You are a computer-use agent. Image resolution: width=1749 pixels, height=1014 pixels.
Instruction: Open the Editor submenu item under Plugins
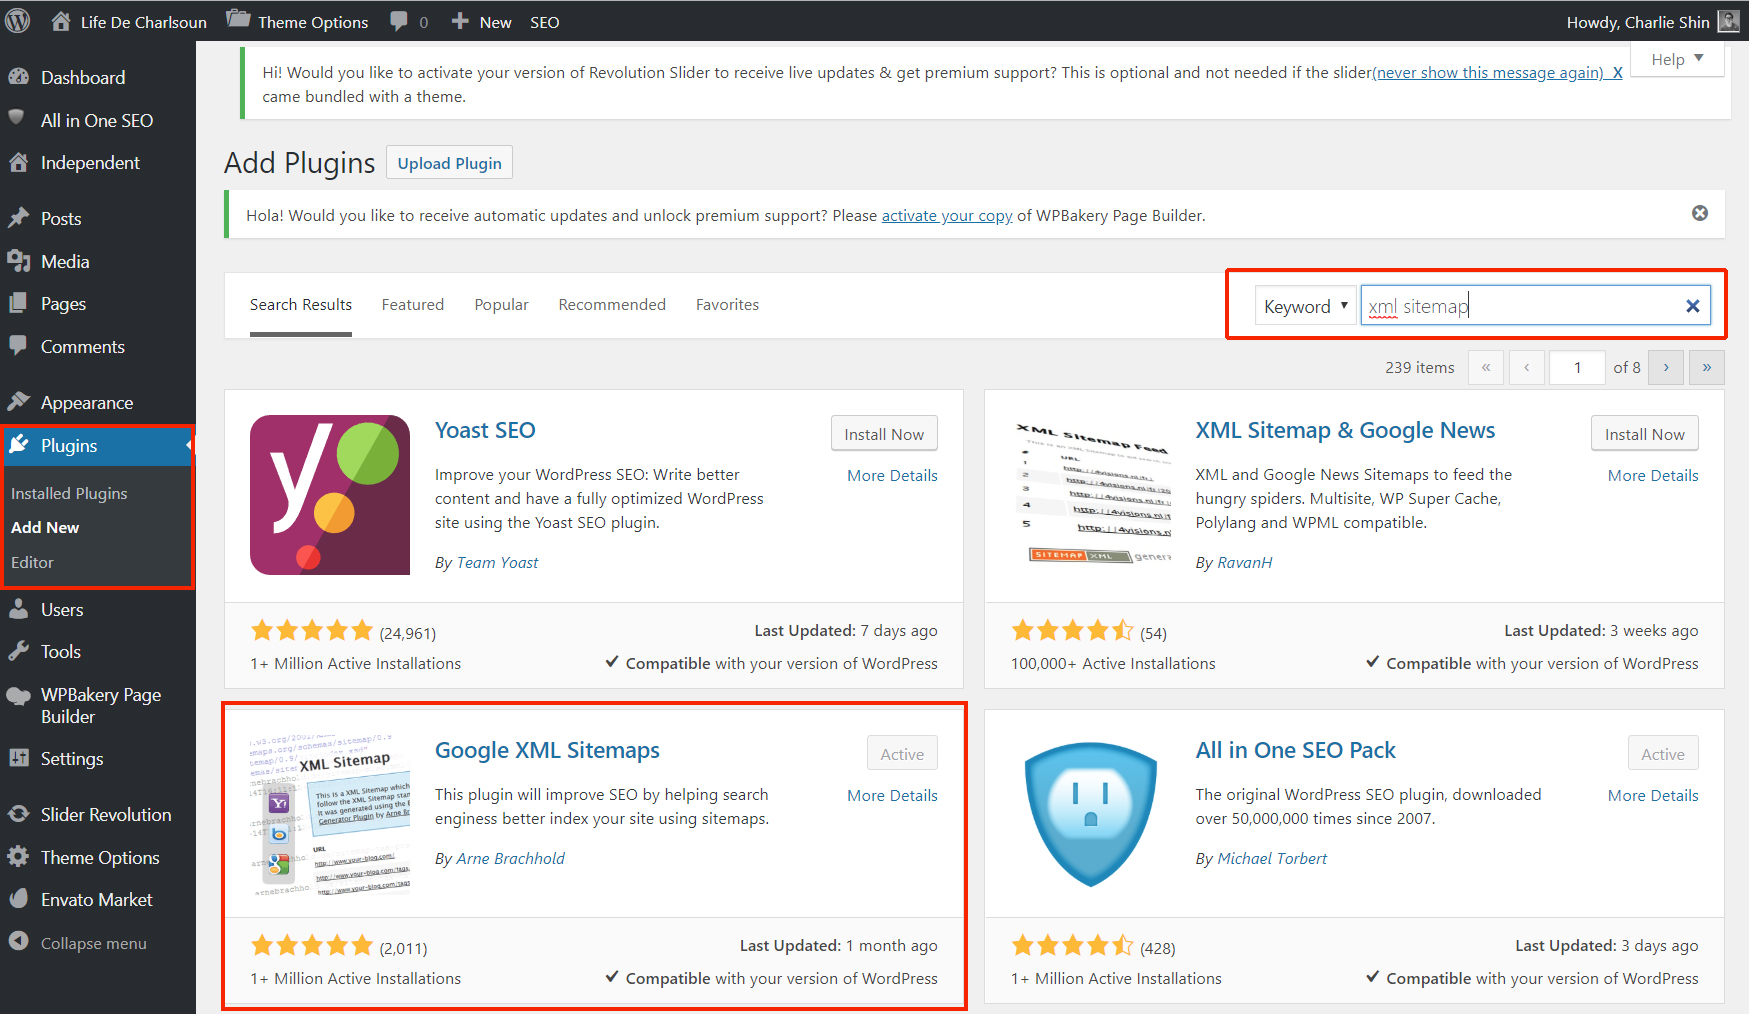[32, 562]
